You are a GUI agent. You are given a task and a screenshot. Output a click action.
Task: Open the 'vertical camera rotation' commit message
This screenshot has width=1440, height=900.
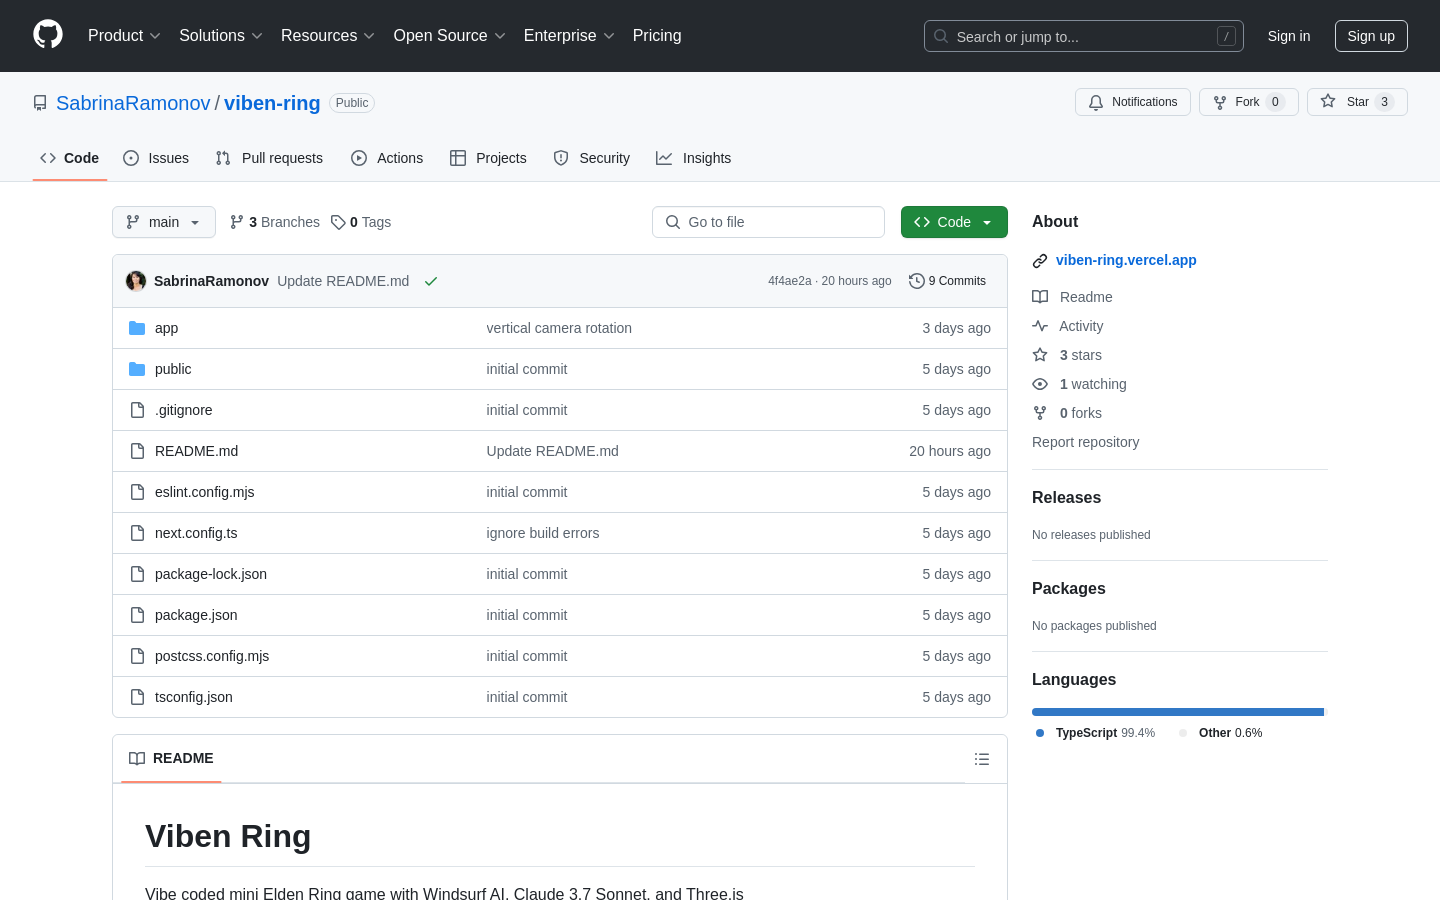click(x=559, y=328)
